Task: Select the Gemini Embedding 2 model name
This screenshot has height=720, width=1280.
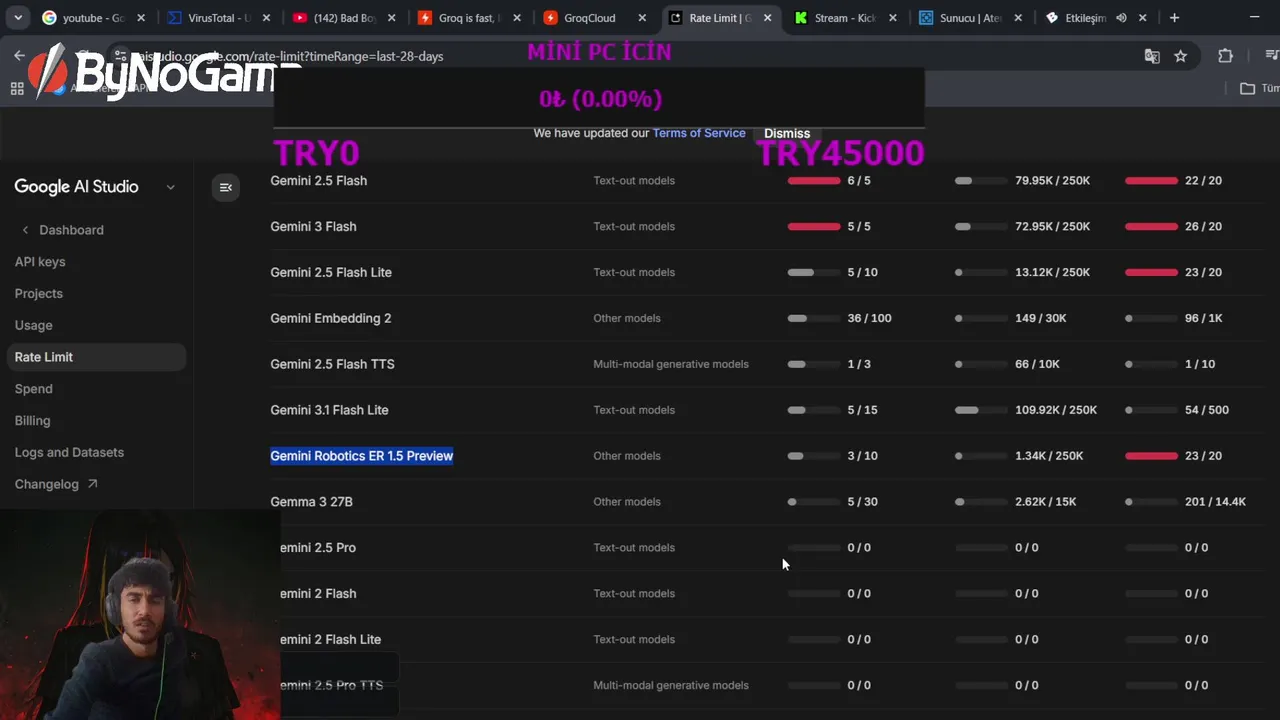Action: [330, 318]
